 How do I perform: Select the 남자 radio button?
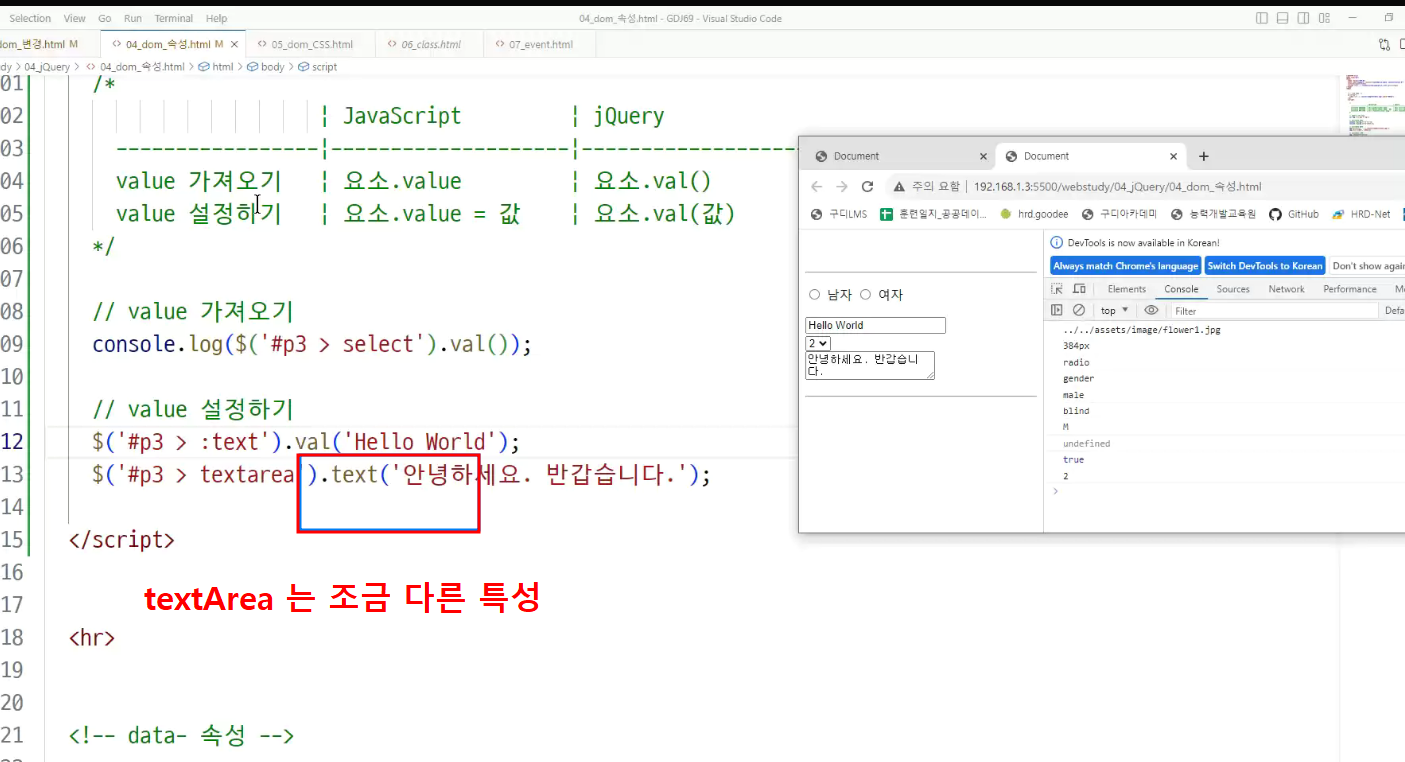(x=814, y=295)
